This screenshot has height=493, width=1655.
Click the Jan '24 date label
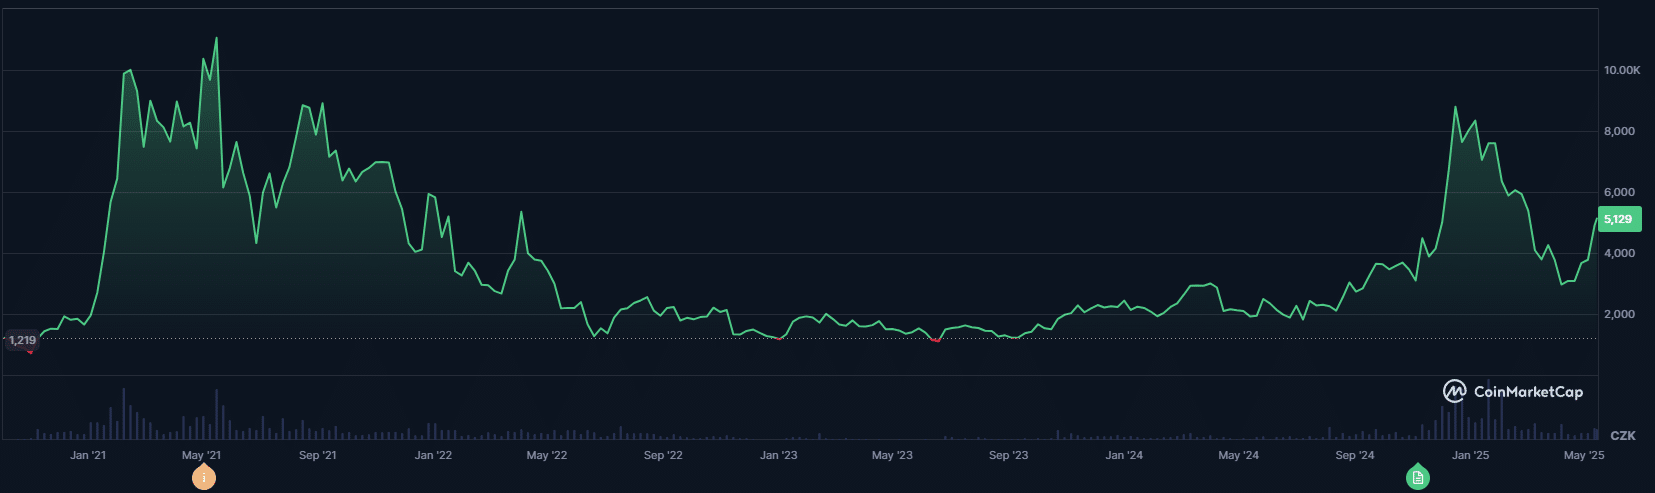1124,455
